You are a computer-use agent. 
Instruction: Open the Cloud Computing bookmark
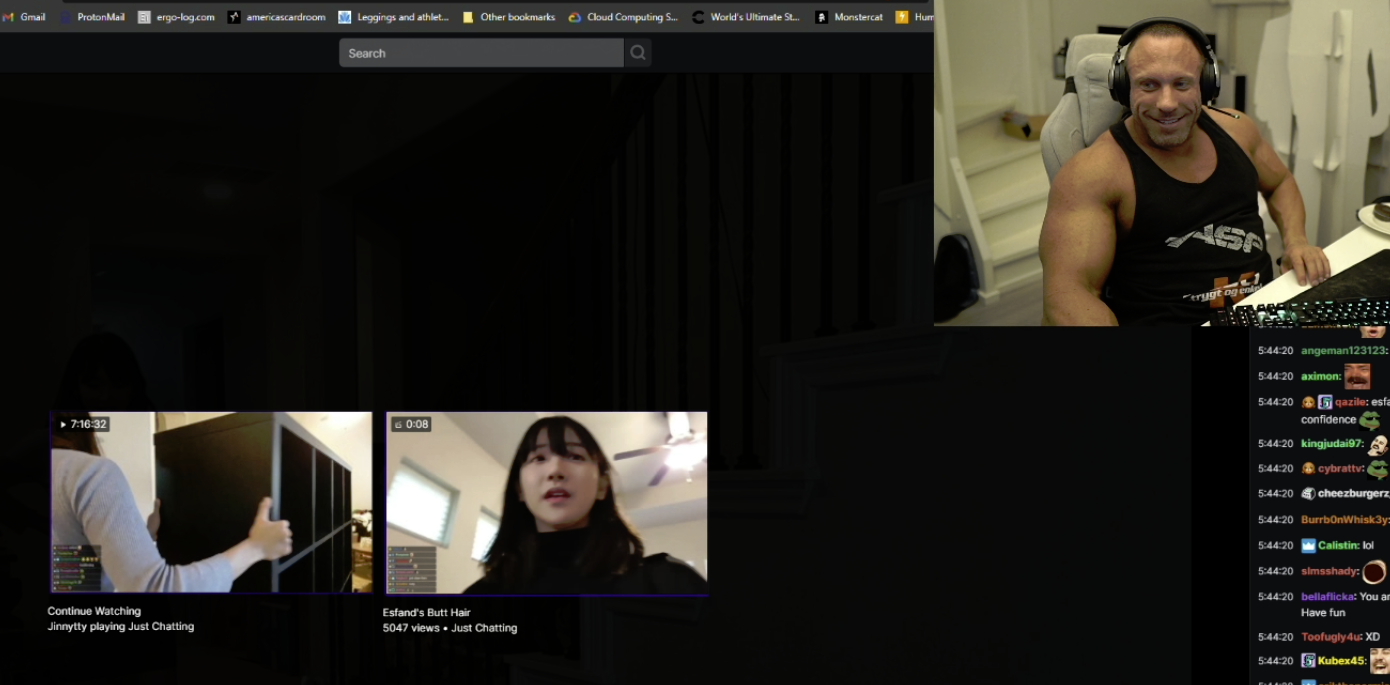(623, 17)
